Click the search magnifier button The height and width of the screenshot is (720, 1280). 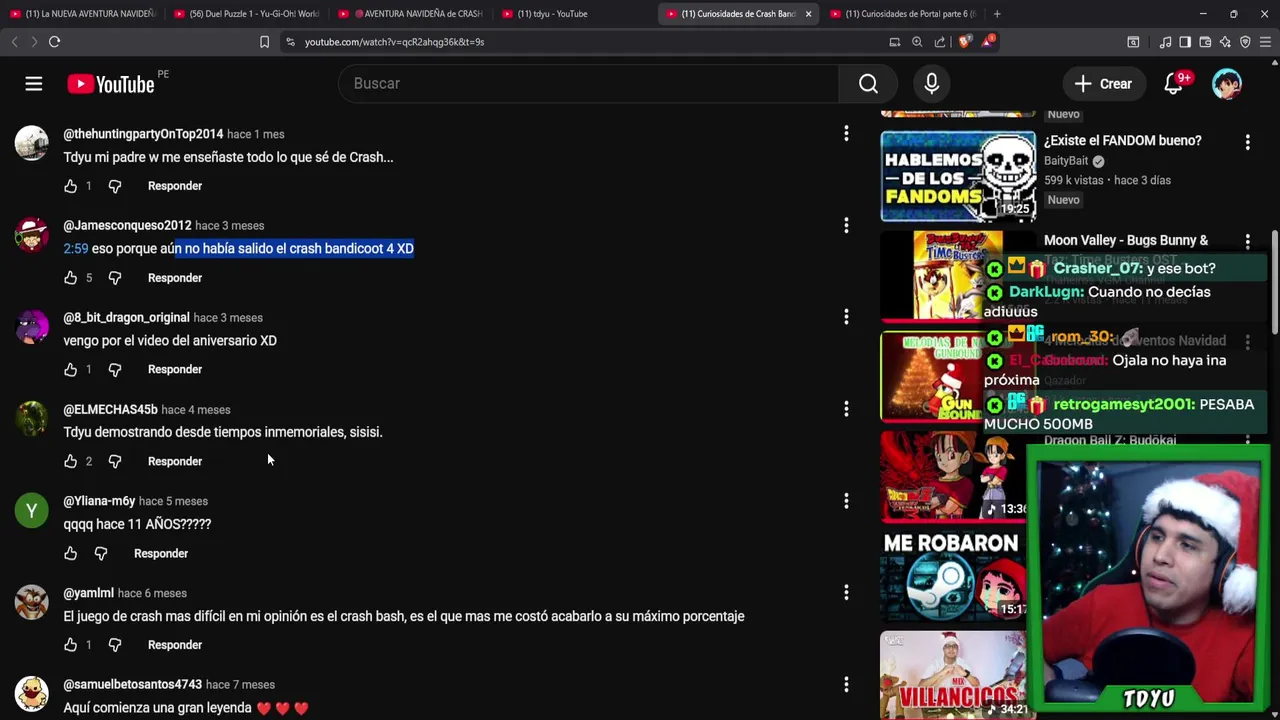click(x=868, y=84)
